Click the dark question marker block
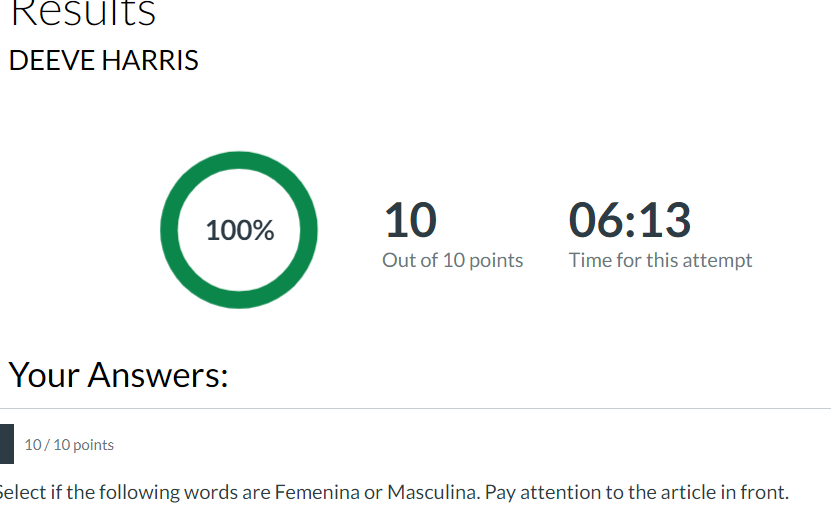Viewport: 831px width, 508px height. (6, 444)
